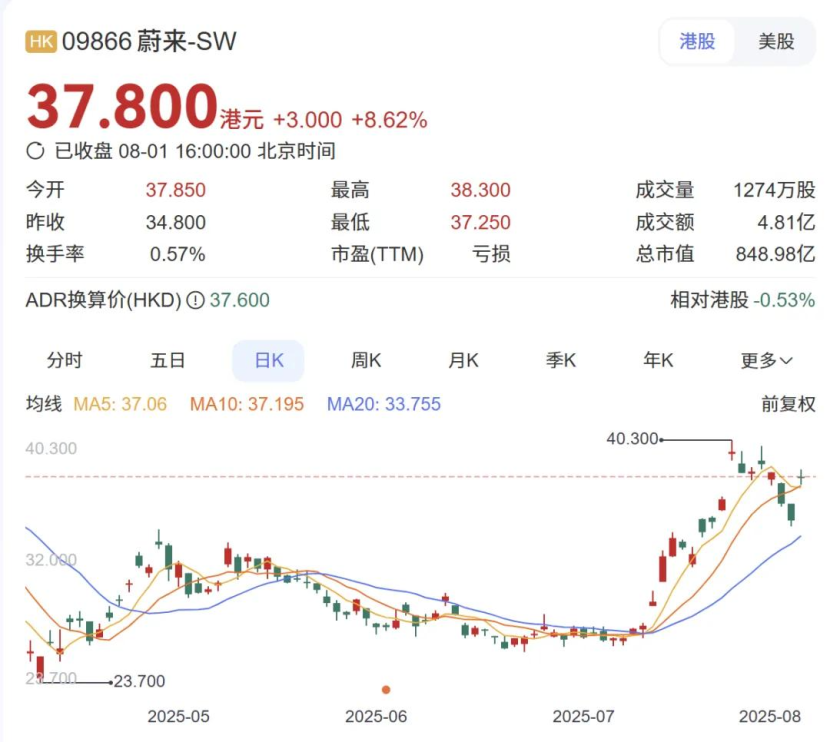Select the 分时 chart tab
This screenshot has width=830, height=742.
click(x=65, y=360)
